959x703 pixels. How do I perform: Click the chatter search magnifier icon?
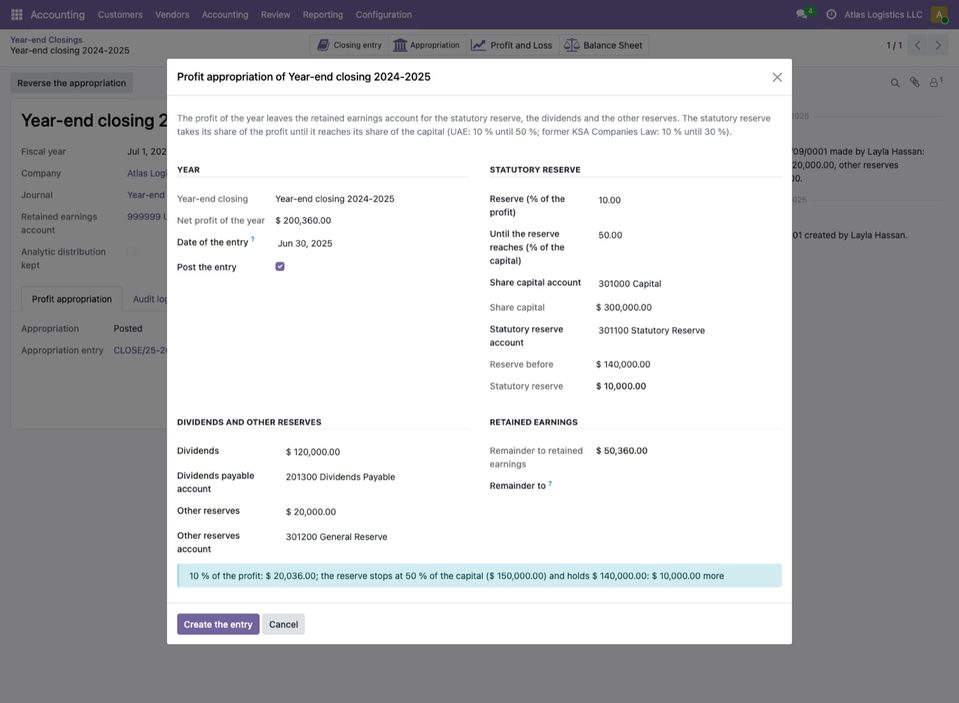pyautogui.click(x=895, y=83)
